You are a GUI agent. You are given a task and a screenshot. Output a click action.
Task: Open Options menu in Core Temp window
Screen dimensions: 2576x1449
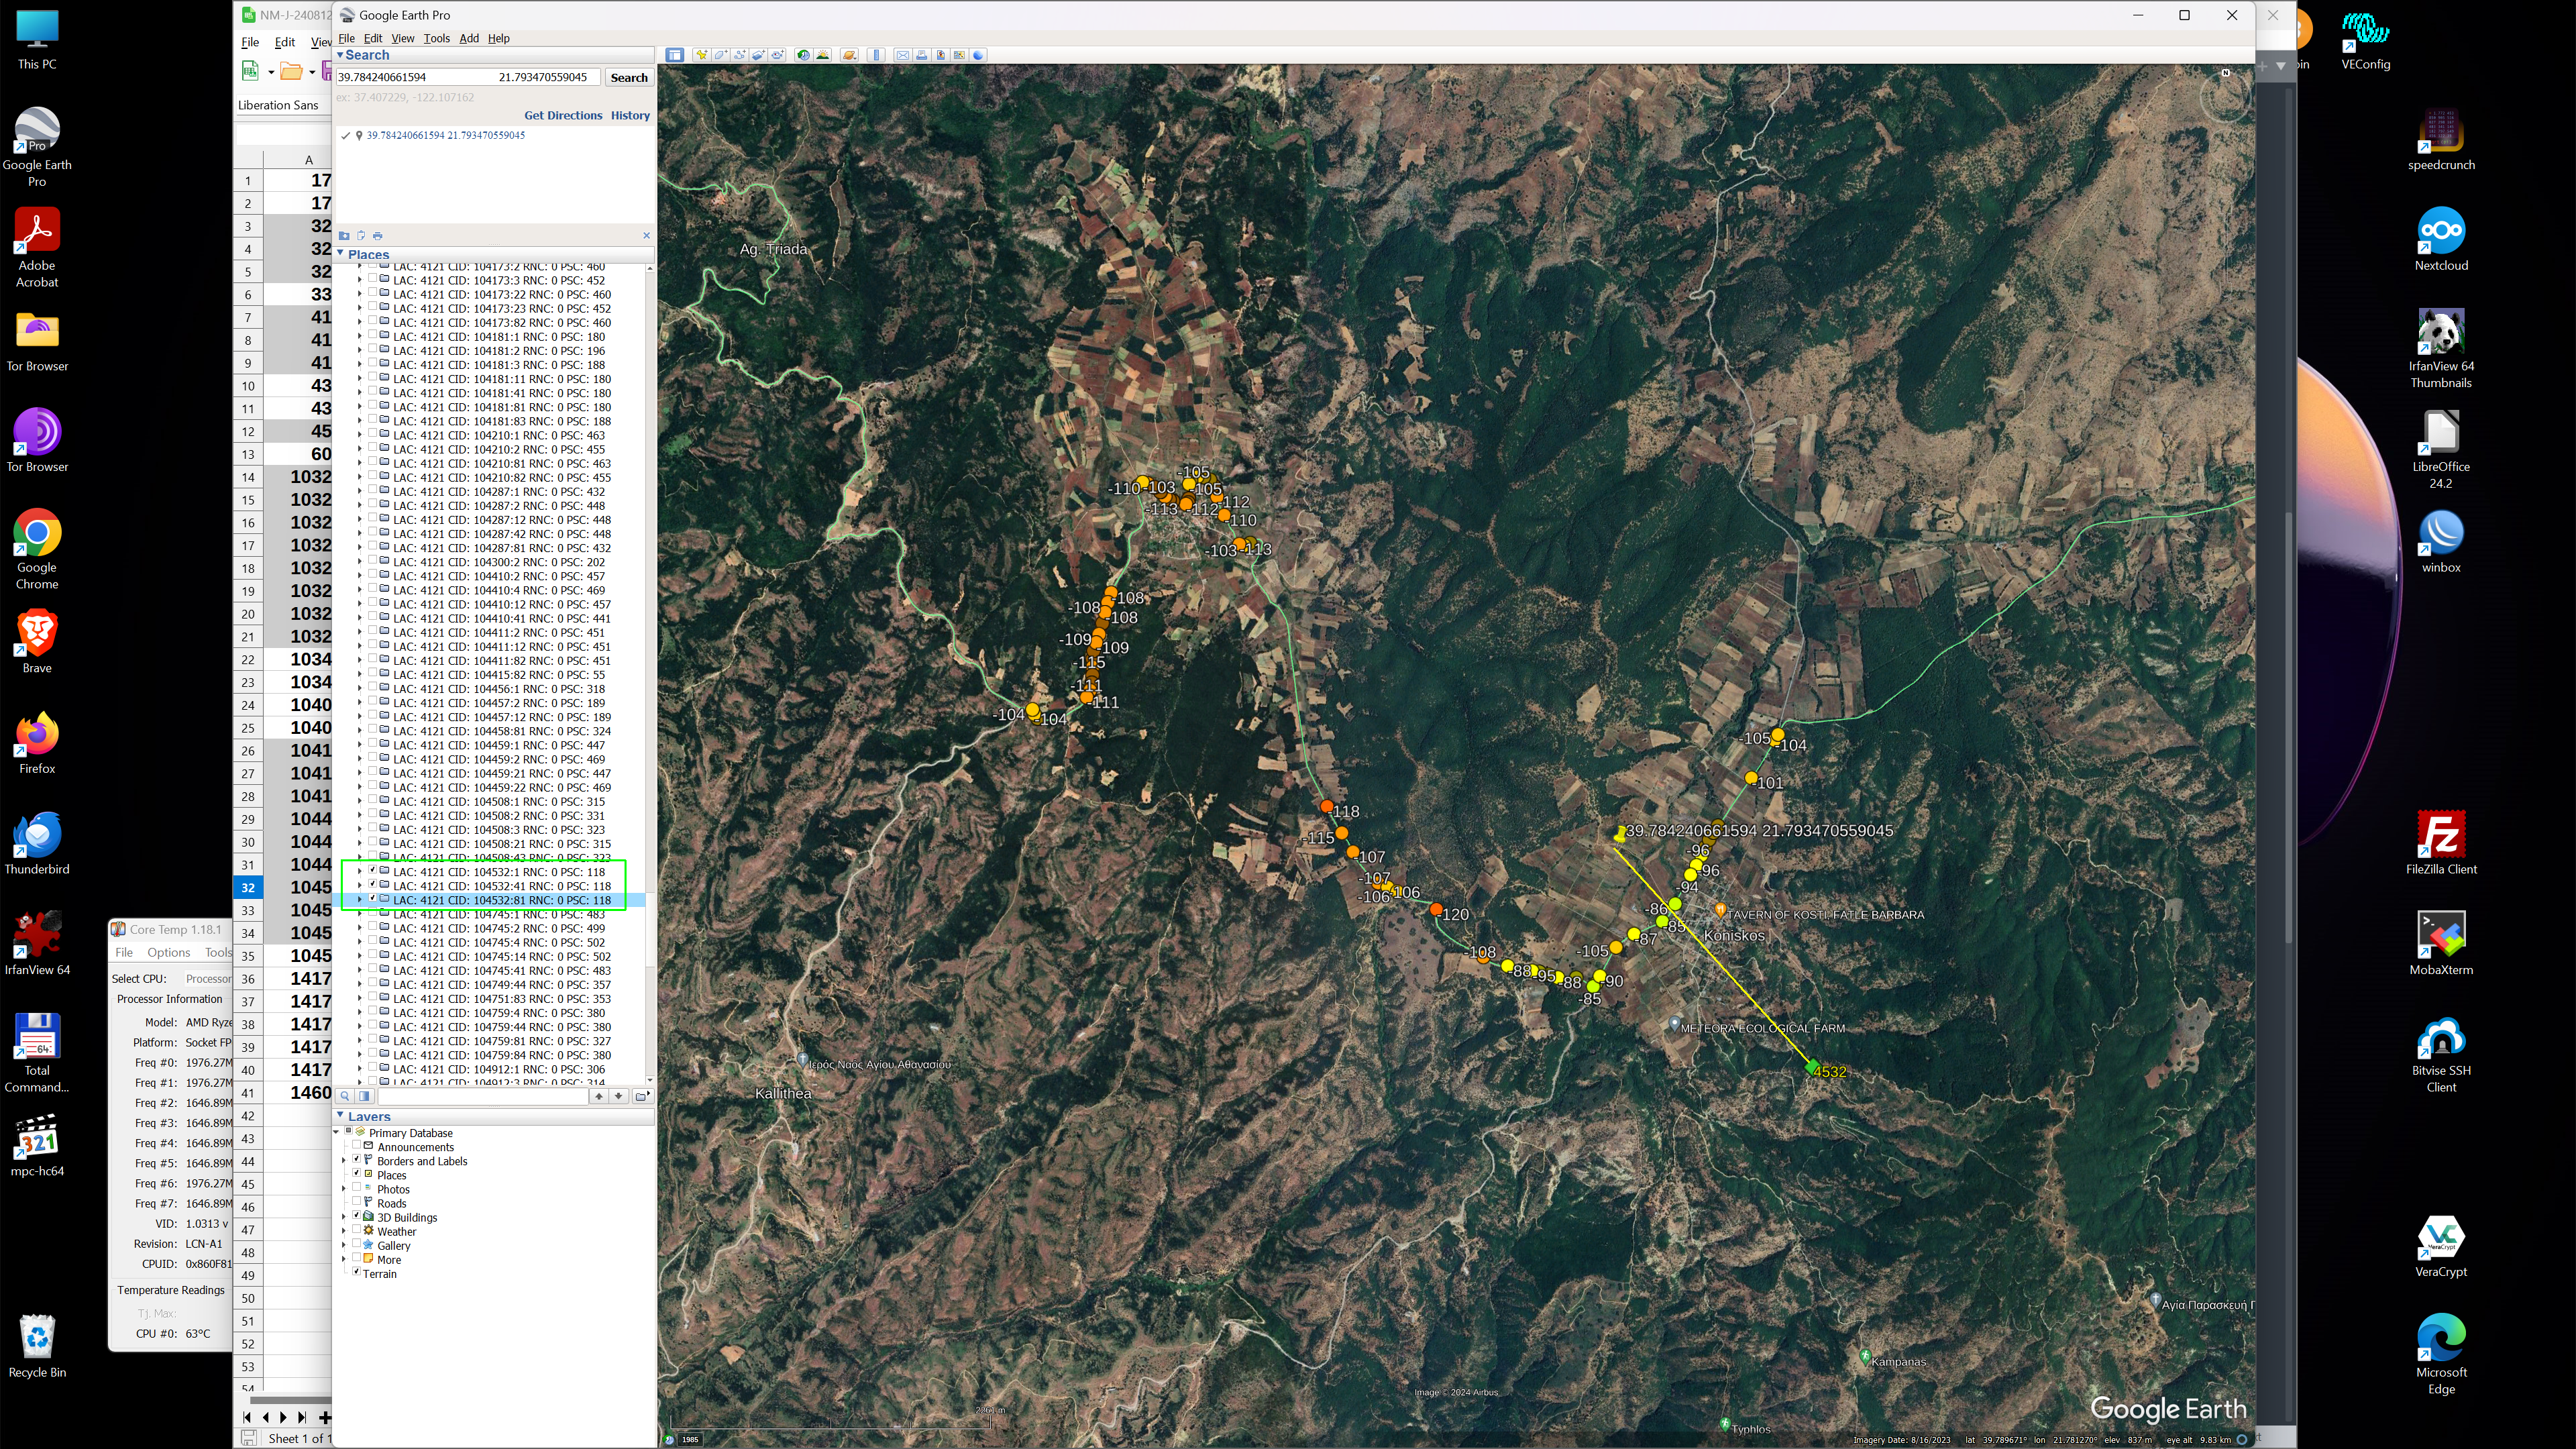[x=168, y=952]
